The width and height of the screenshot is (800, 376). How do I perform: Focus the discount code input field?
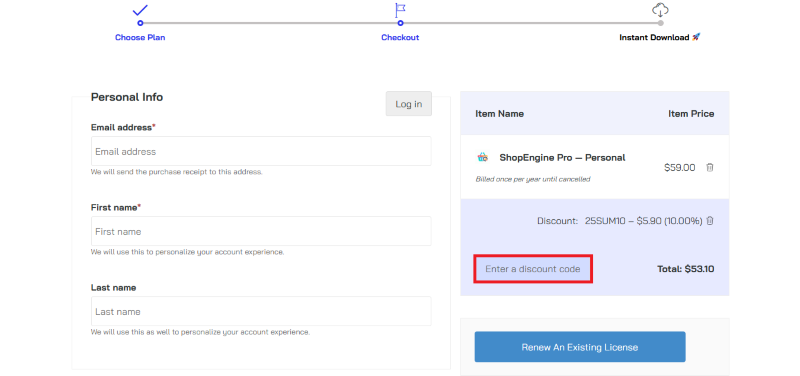pos(533,268)
